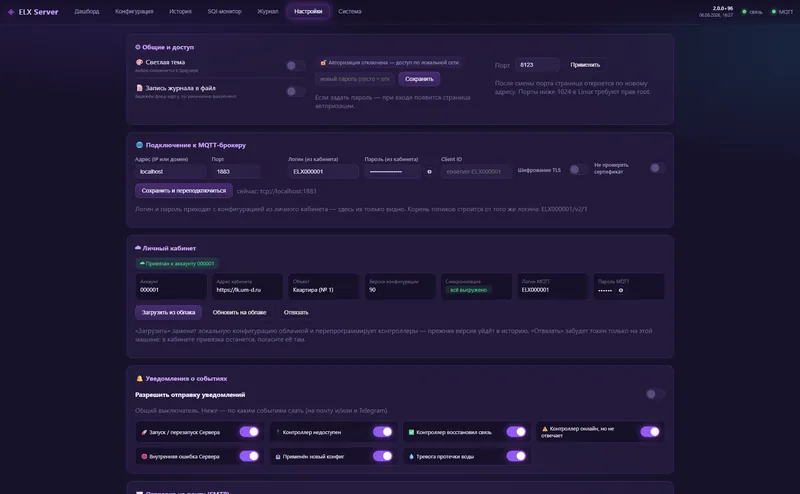
Task: Click the ELX Server logo icon
Action: (11, 12)
